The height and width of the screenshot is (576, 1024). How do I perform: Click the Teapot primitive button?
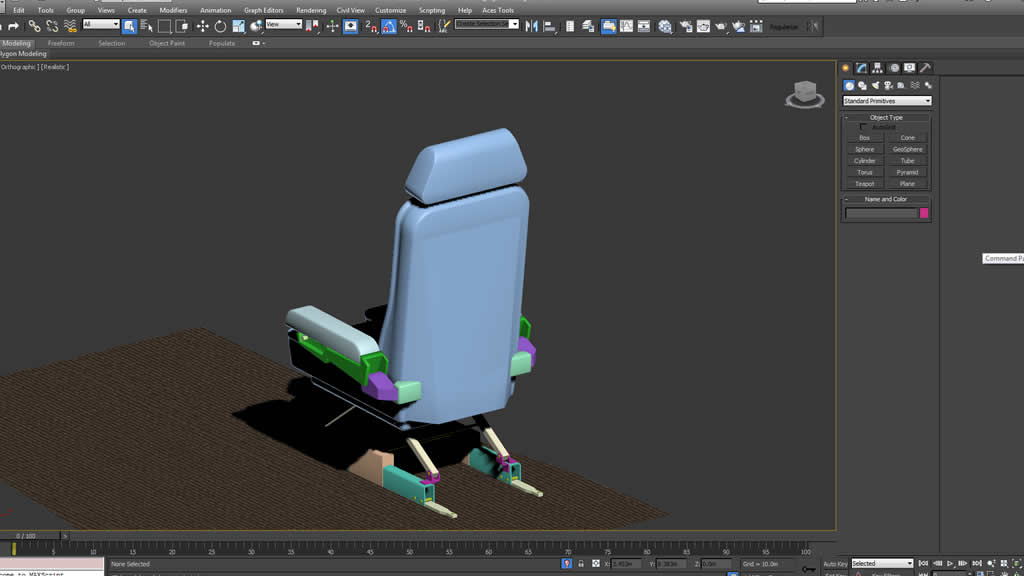(x=865, y=184)
